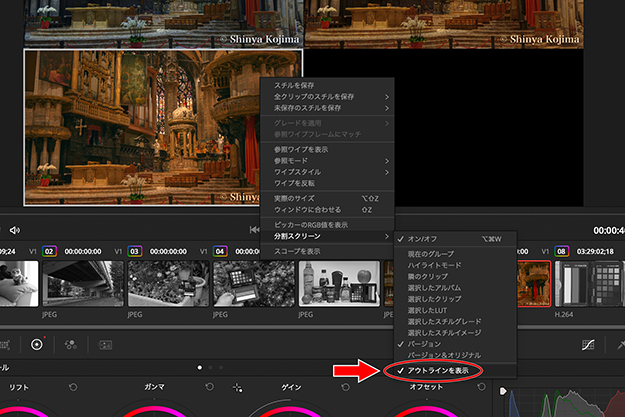Click the white point picker crosshair icon

(x=237, y=387)
